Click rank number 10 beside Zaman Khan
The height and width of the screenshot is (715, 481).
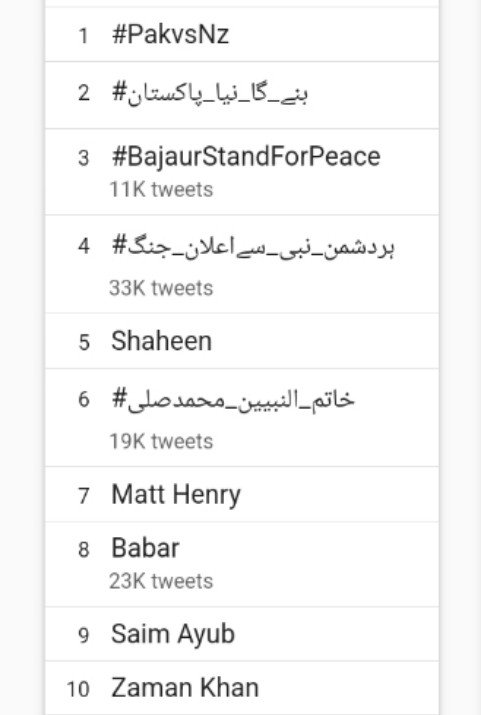(78, 689)
